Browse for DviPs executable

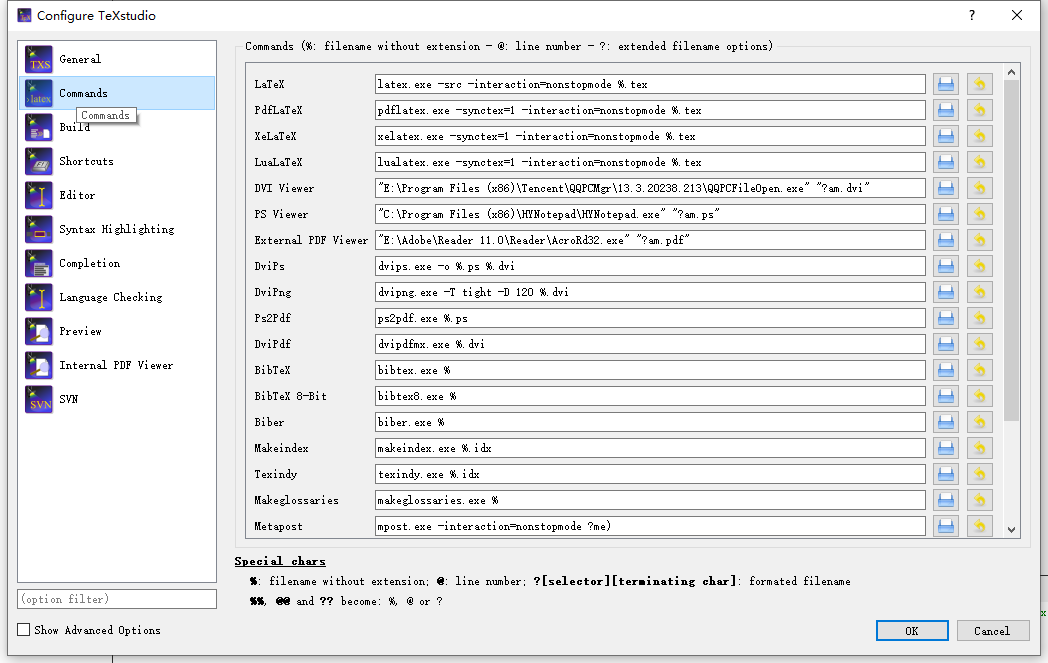click(946, 266)
